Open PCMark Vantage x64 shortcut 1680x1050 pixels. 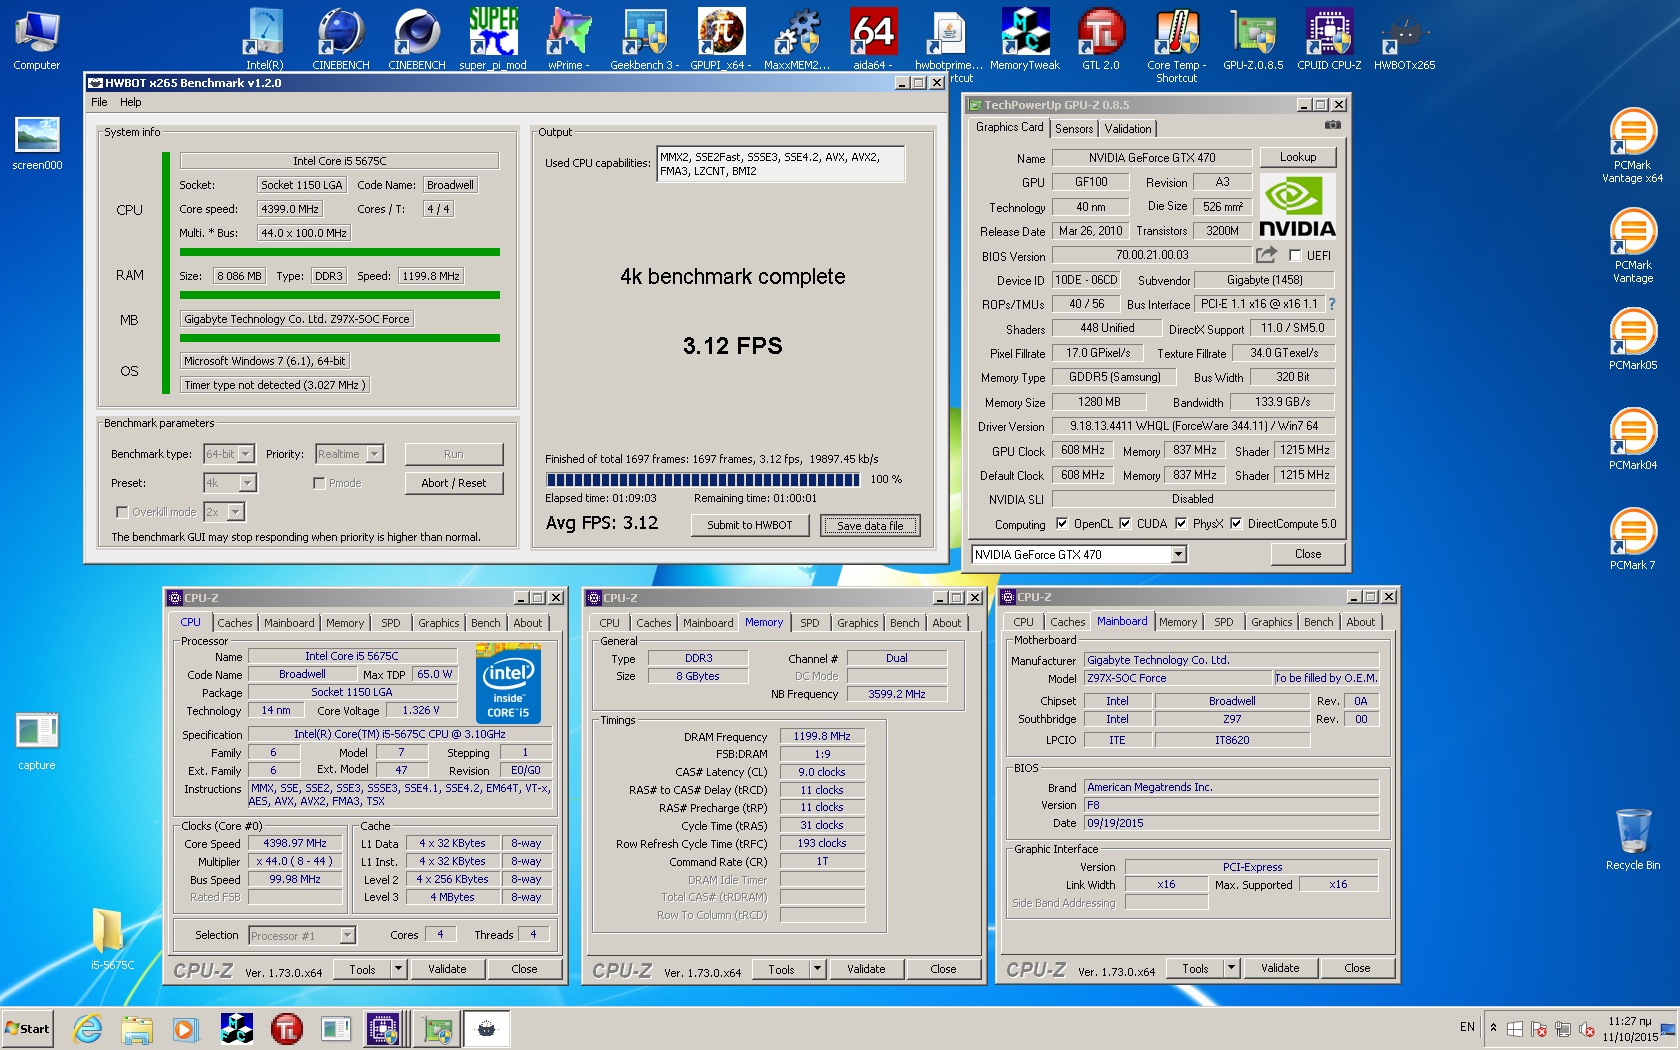(1633, 145)
